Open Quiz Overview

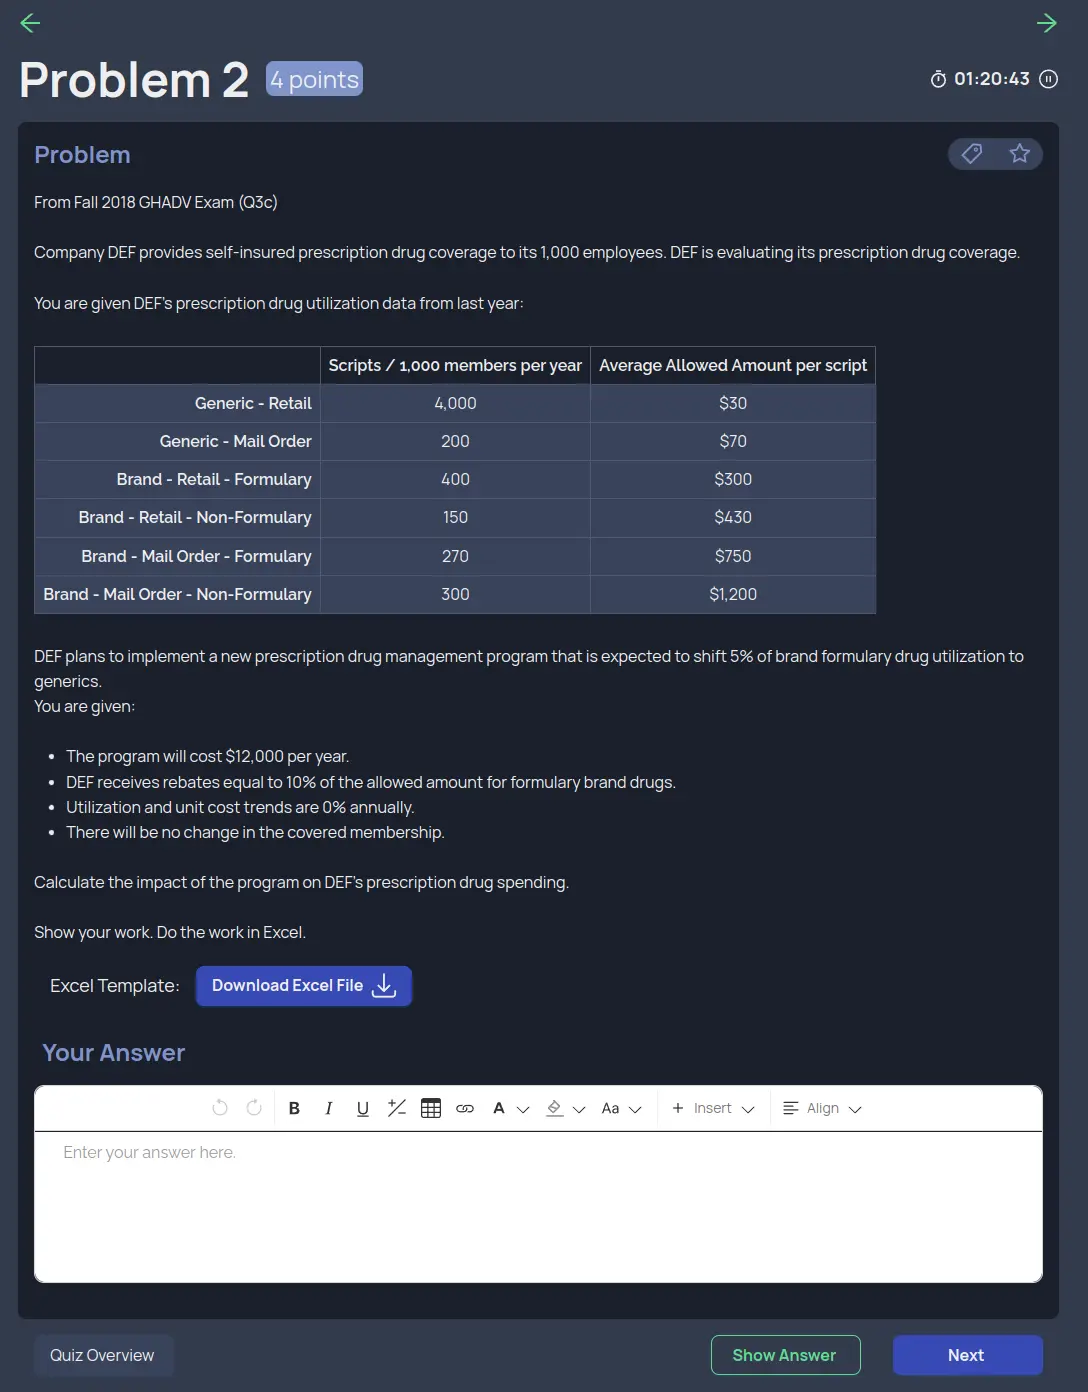pos(102,1354)
